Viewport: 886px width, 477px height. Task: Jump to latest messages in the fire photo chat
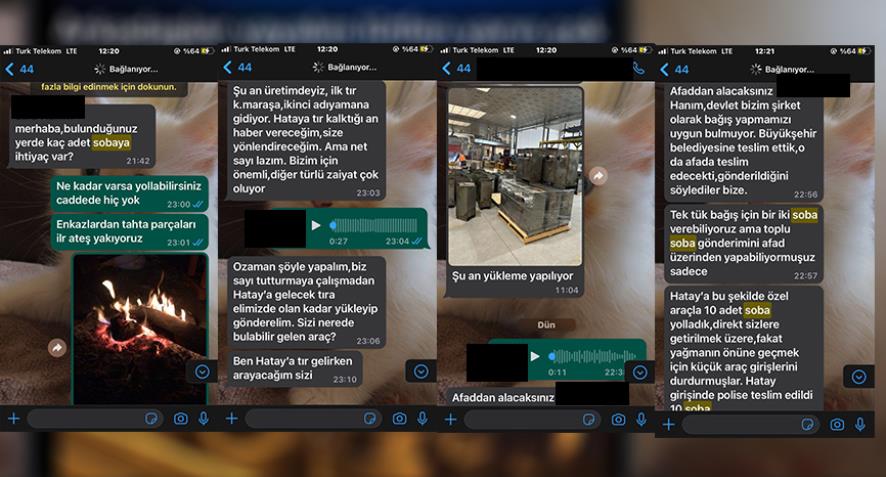click(x=202, y=371)
